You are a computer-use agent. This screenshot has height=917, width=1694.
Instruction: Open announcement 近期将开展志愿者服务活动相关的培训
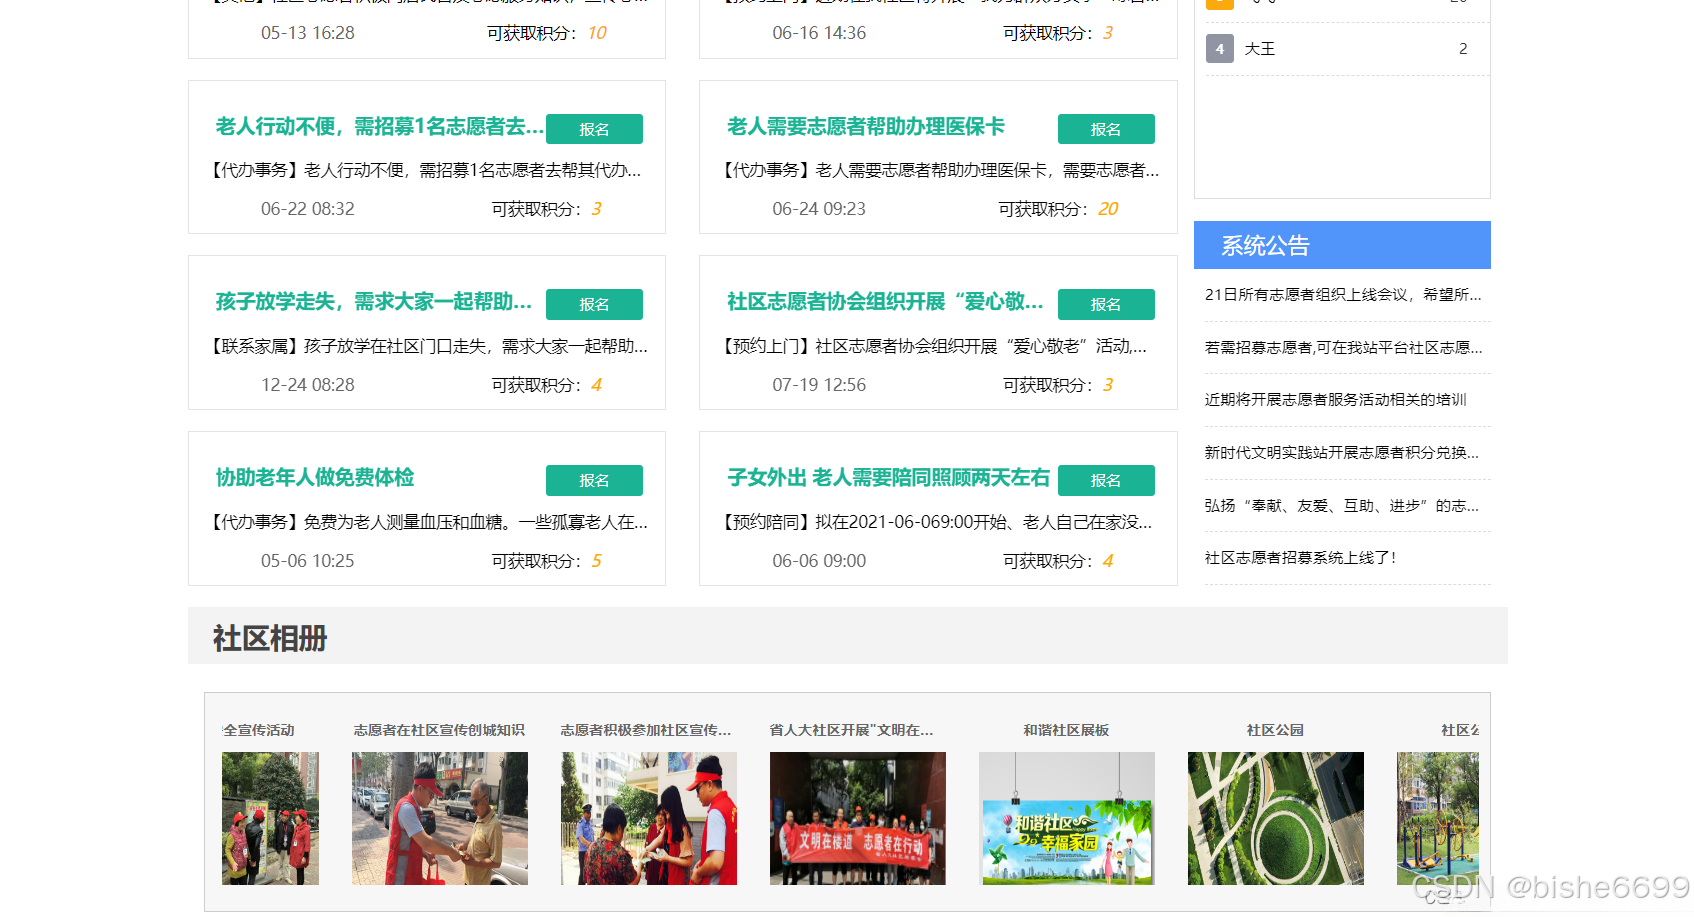click(x=1335, y=400)
